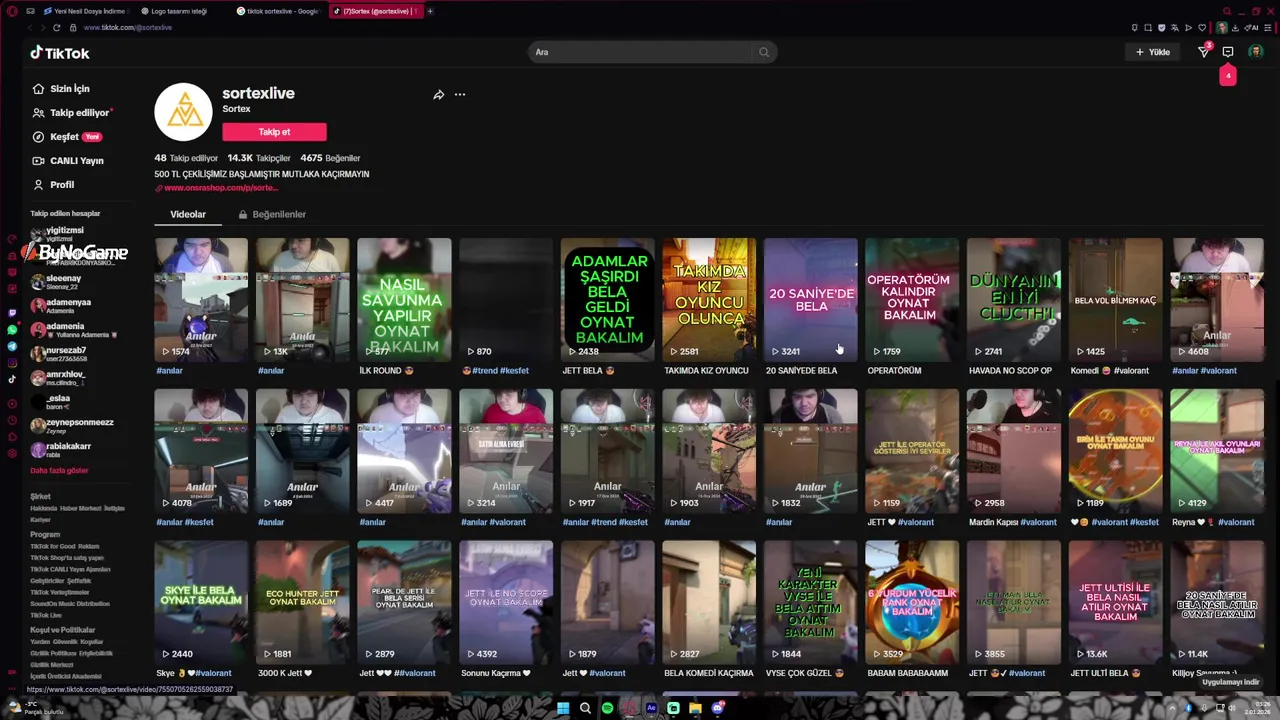Viewport: 1280px width, 720px height.
Task: Open the messages icon in header
Action: tap(1228, 52)
